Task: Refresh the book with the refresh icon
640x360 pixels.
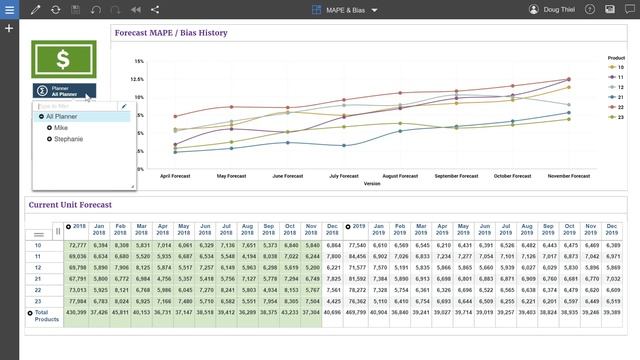Action: coord(56,10)
